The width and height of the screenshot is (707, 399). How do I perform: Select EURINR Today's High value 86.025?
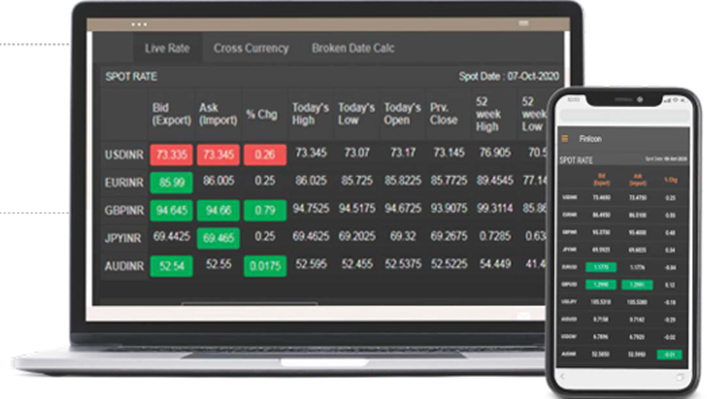(x=311, y=181)
